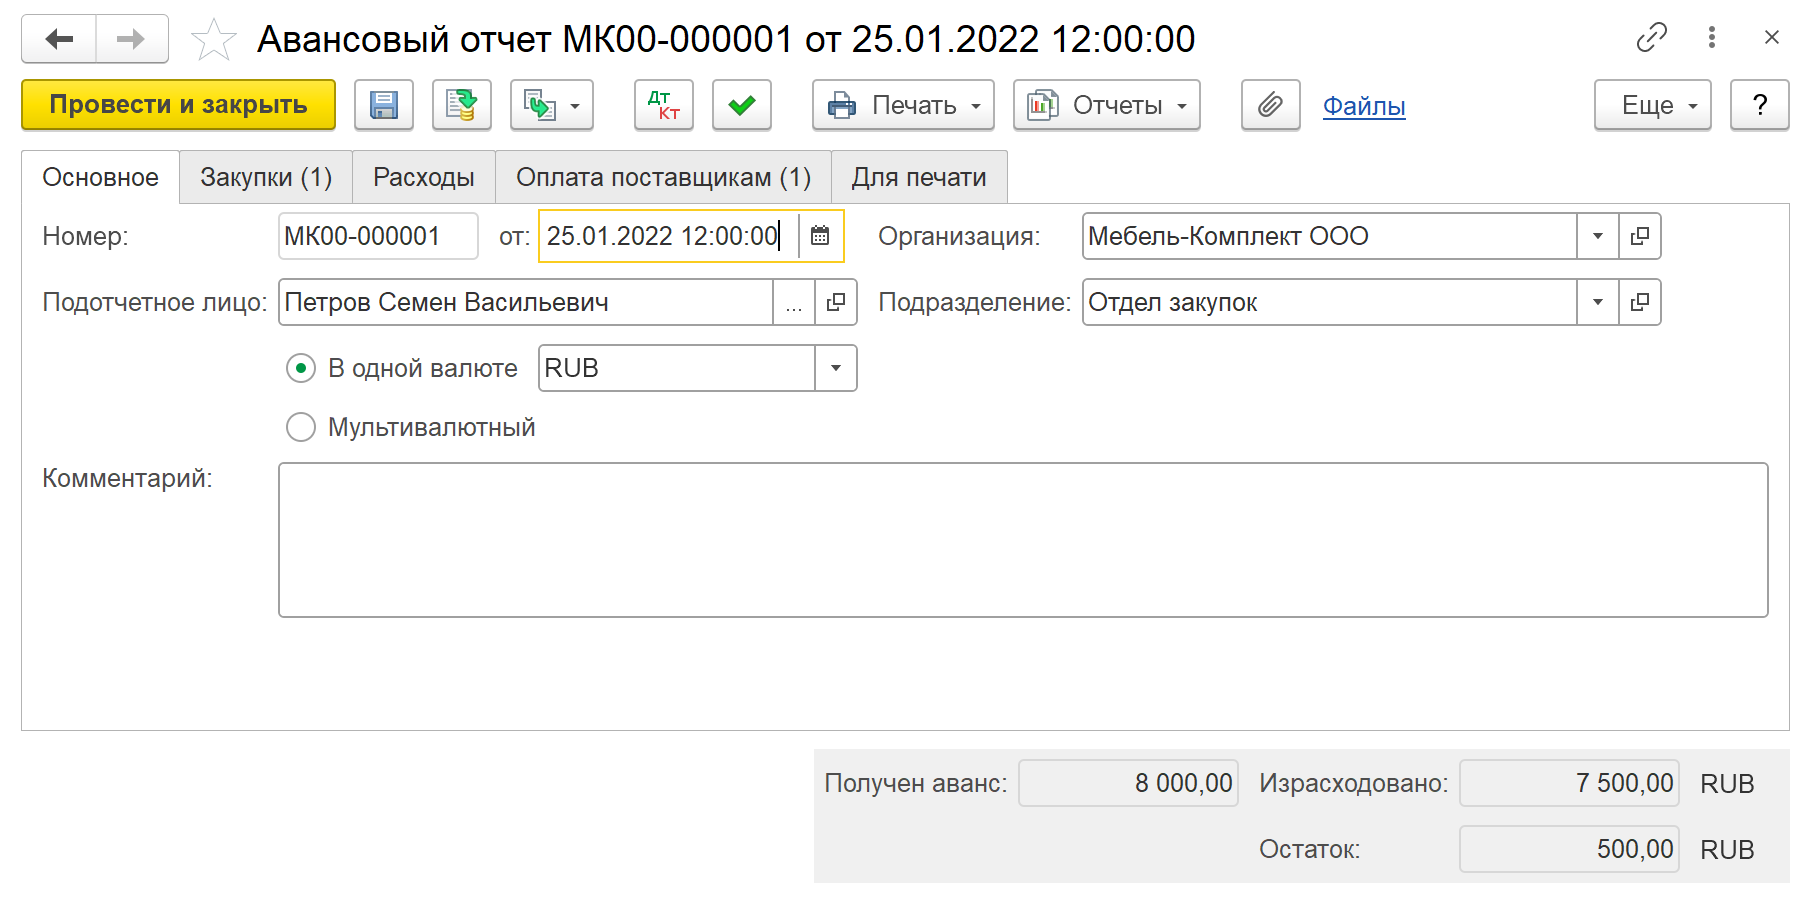Open the Файлы link
Viewport: 1811px width, 901px height.
(1363, 106)
